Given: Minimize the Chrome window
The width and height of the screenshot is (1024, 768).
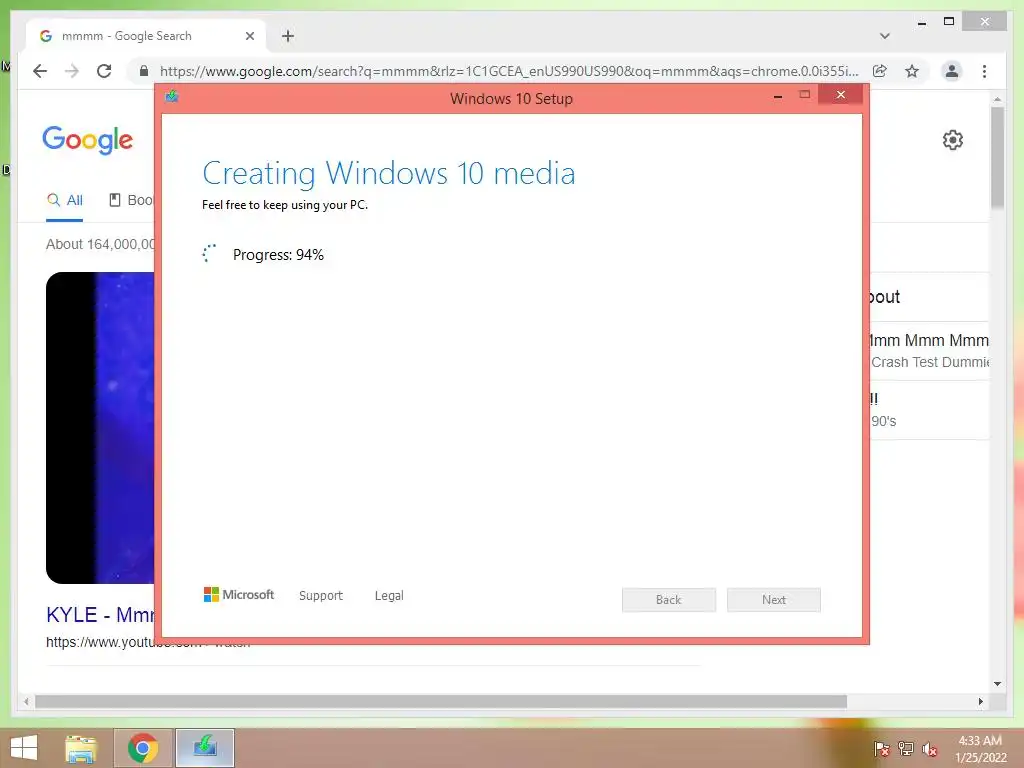Looking at the screenshot, I should (x=922, y=23).
